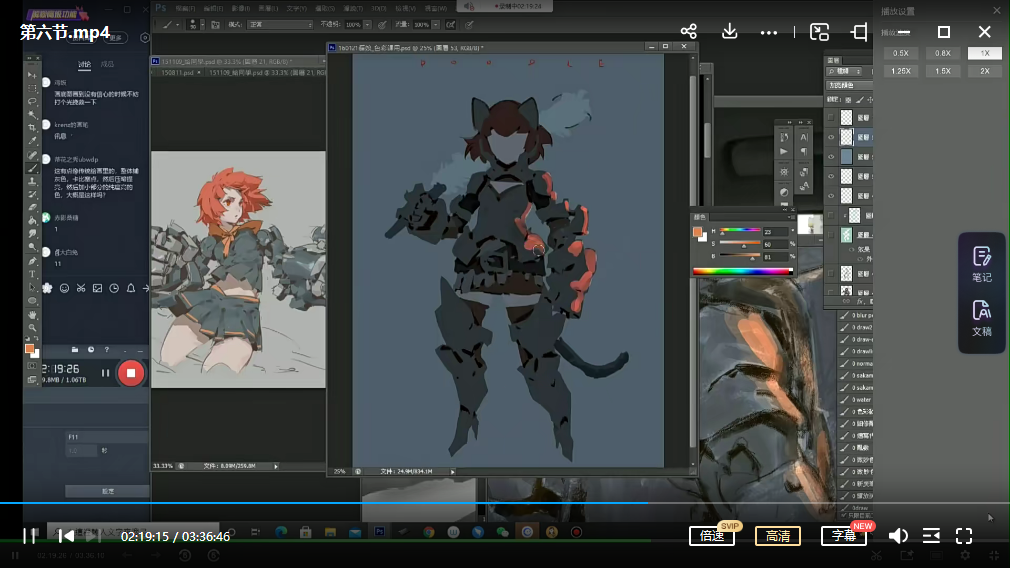Viewport: 1010px width, 568px height.
Task: Select the Brush tool in the toolbar
Action: pyautogui.click(x=32, y=168)
